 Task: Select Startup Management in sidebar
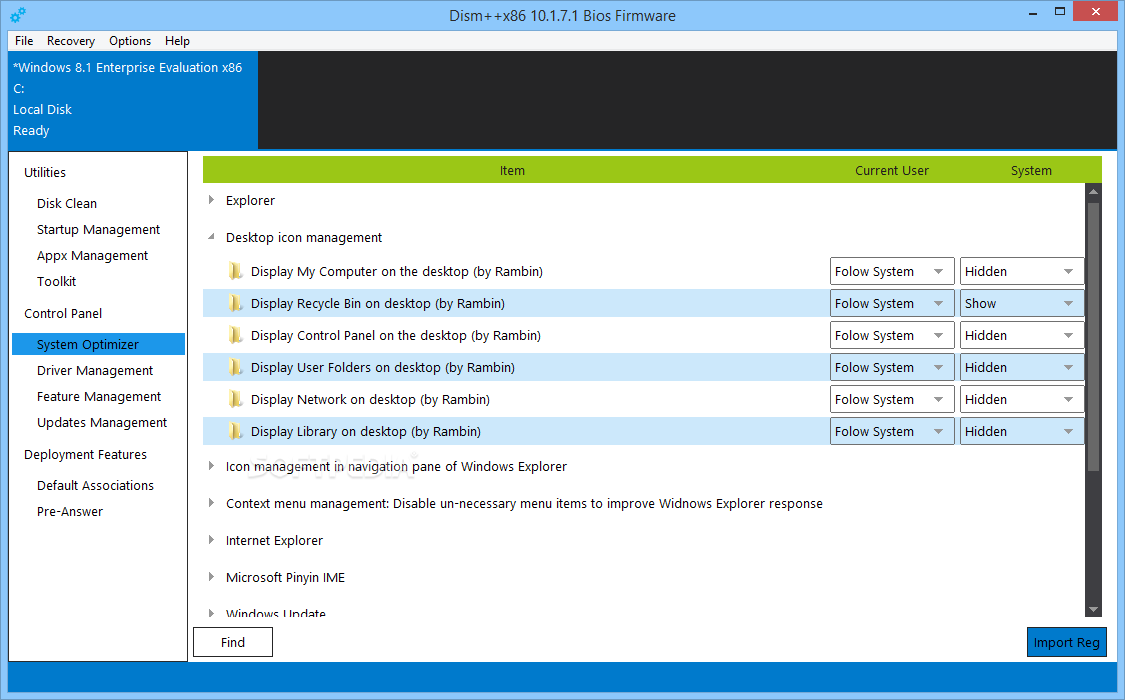(98, 230)
